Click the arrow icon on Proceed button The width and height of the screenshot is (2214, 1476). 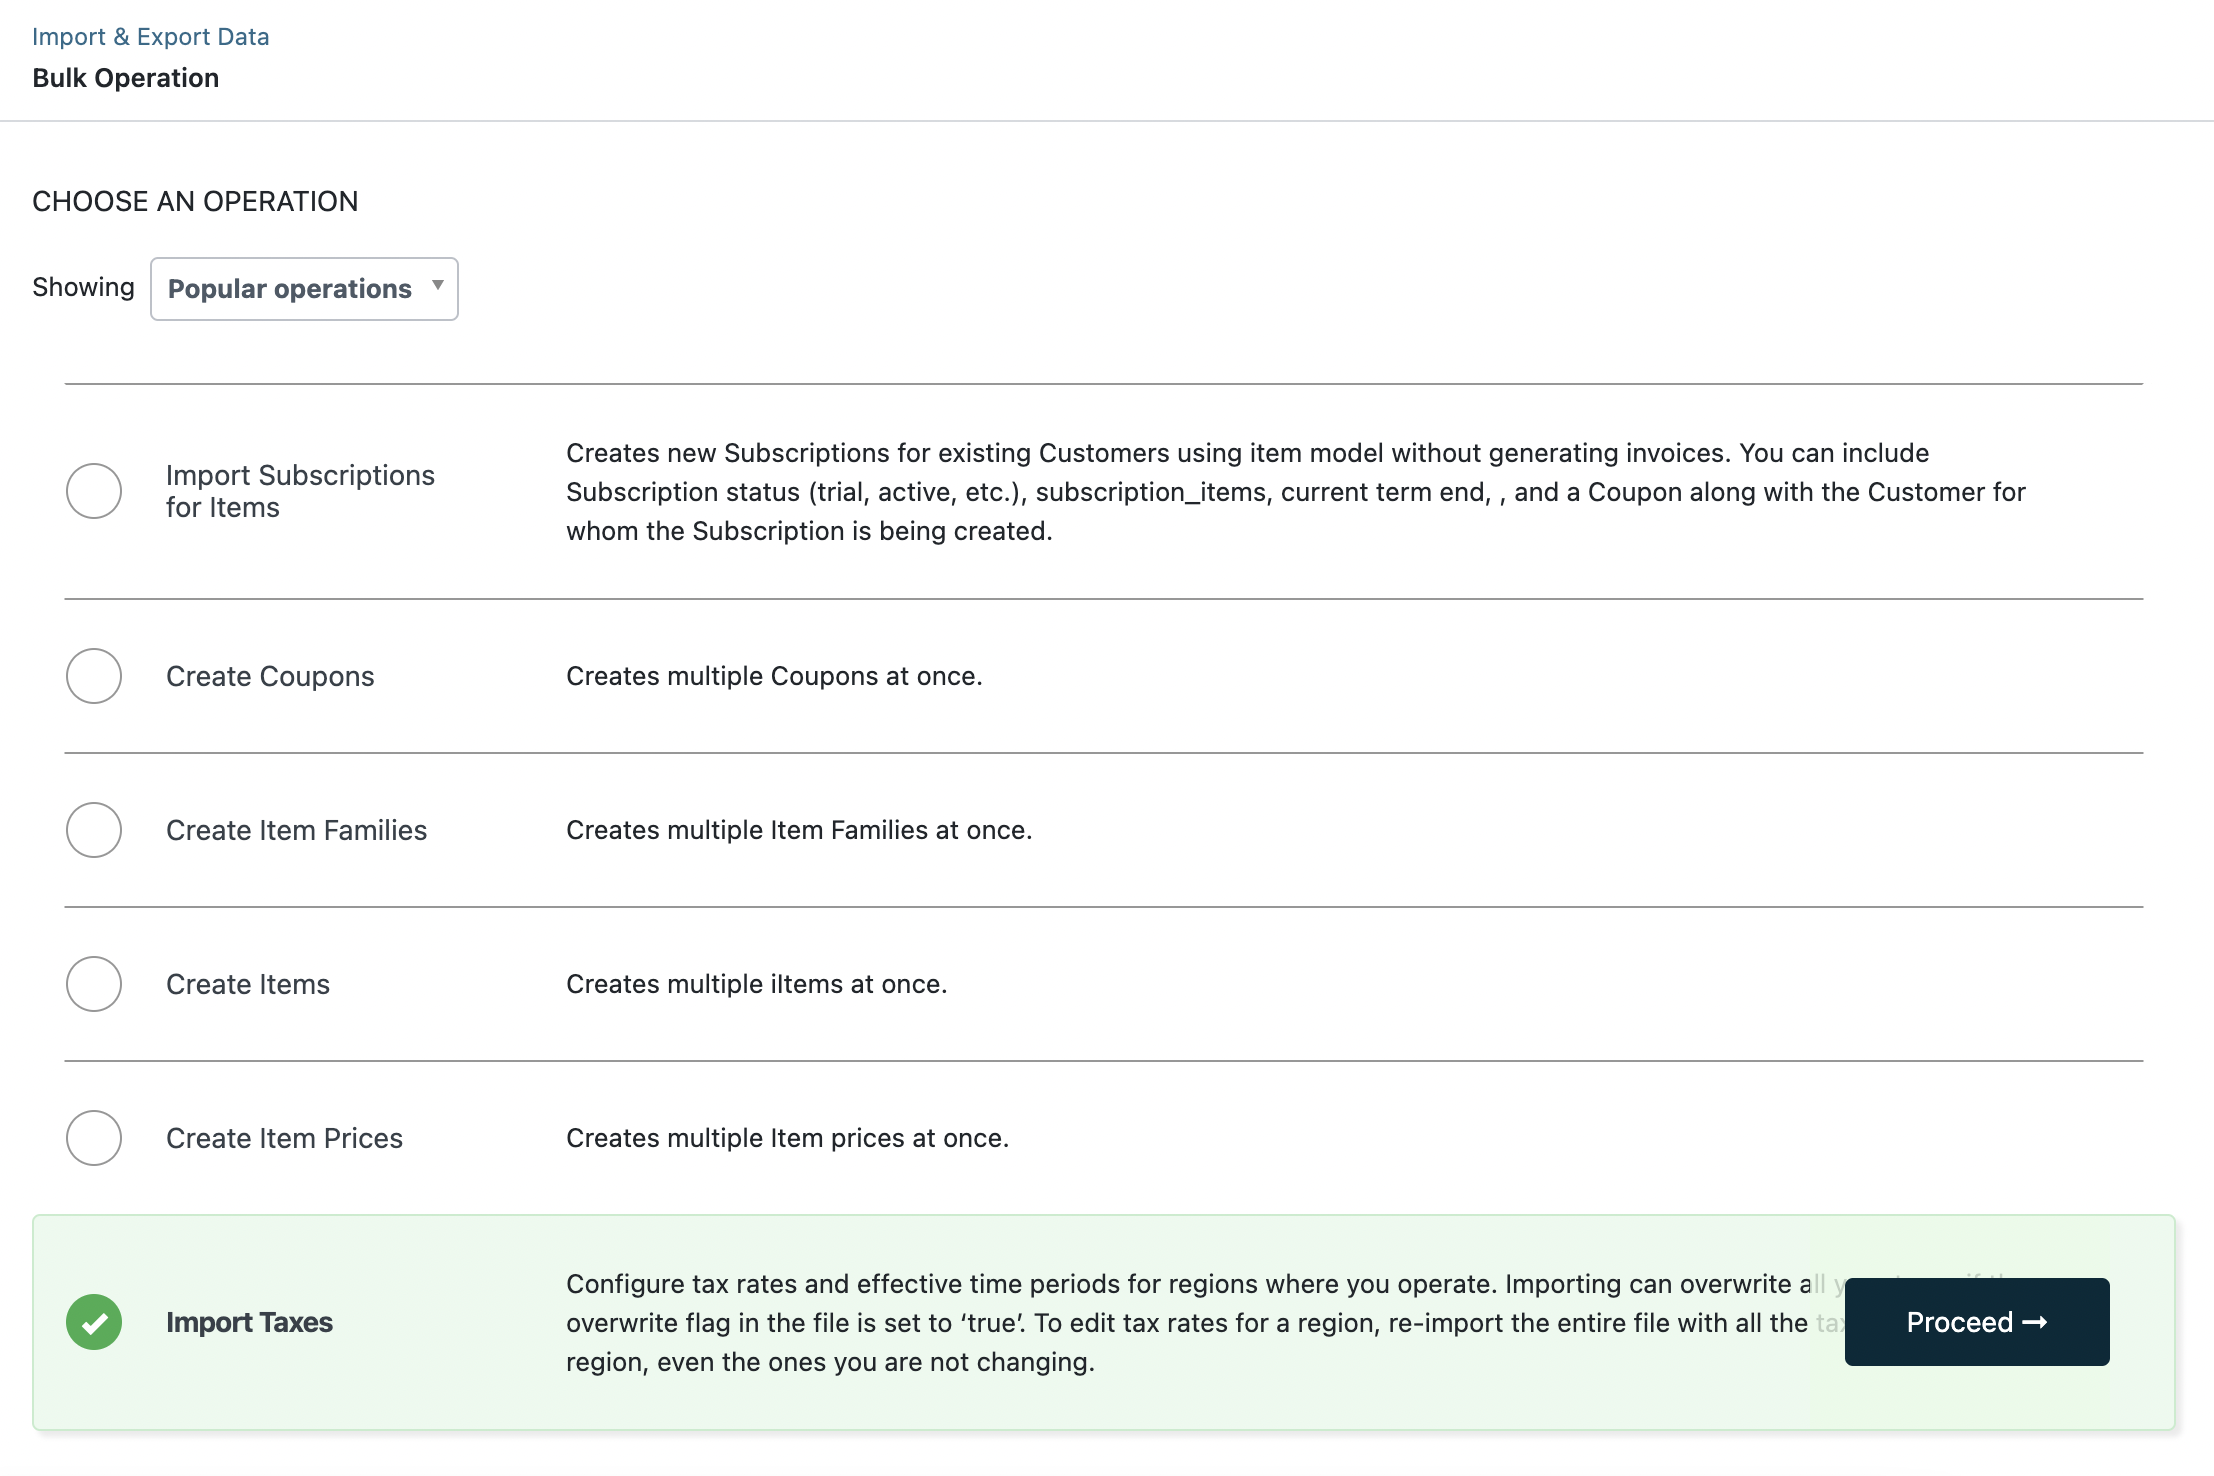pyautogui.click(x=2035, y=1322)
